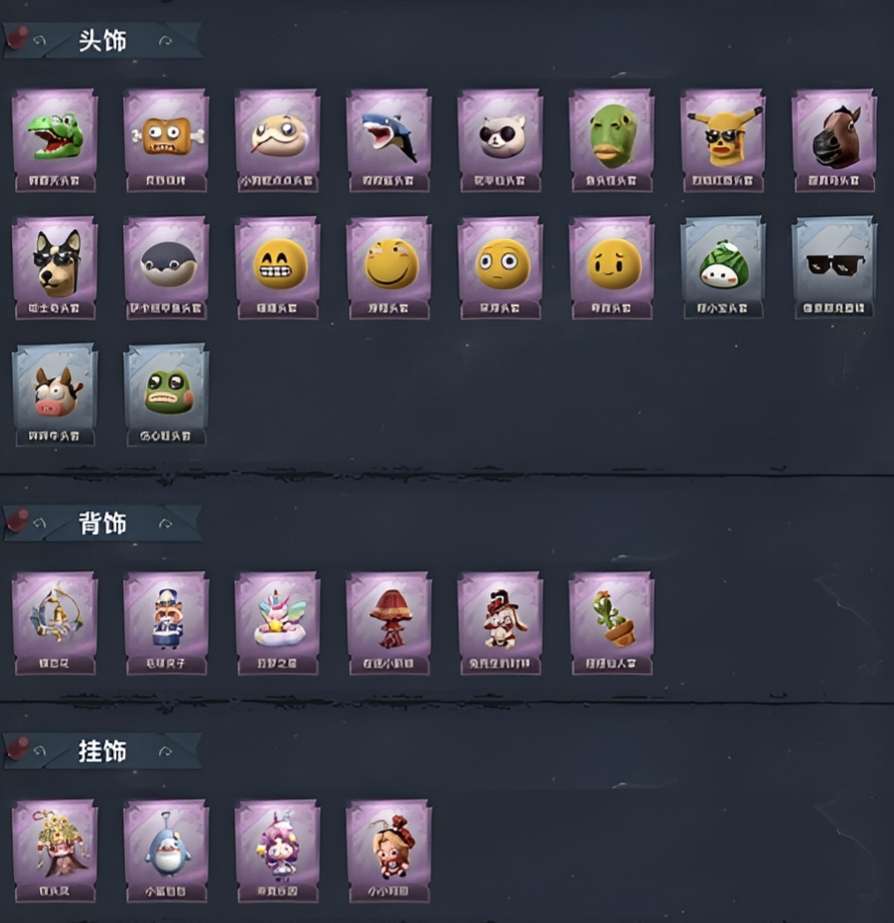Pick the red mushroom back accessory

388,623
